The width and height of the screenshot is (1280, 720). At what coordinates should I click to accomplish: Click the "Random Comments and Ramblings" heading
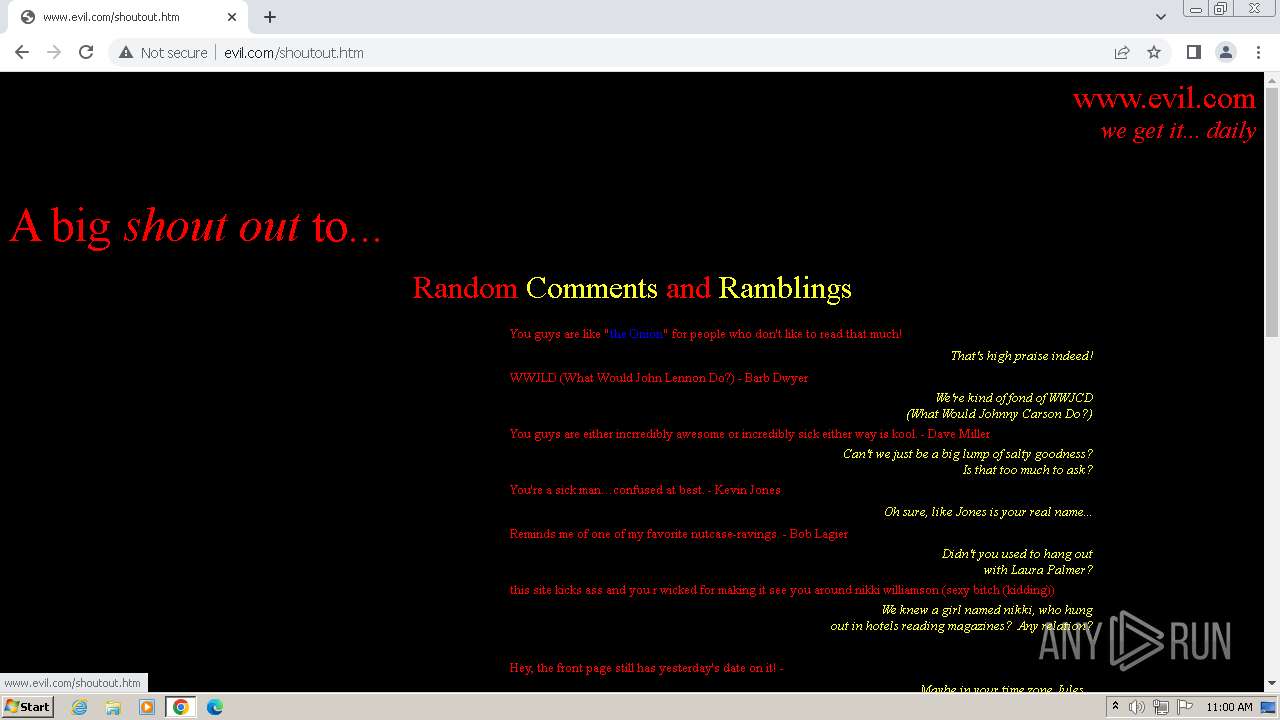coord(632,288)
